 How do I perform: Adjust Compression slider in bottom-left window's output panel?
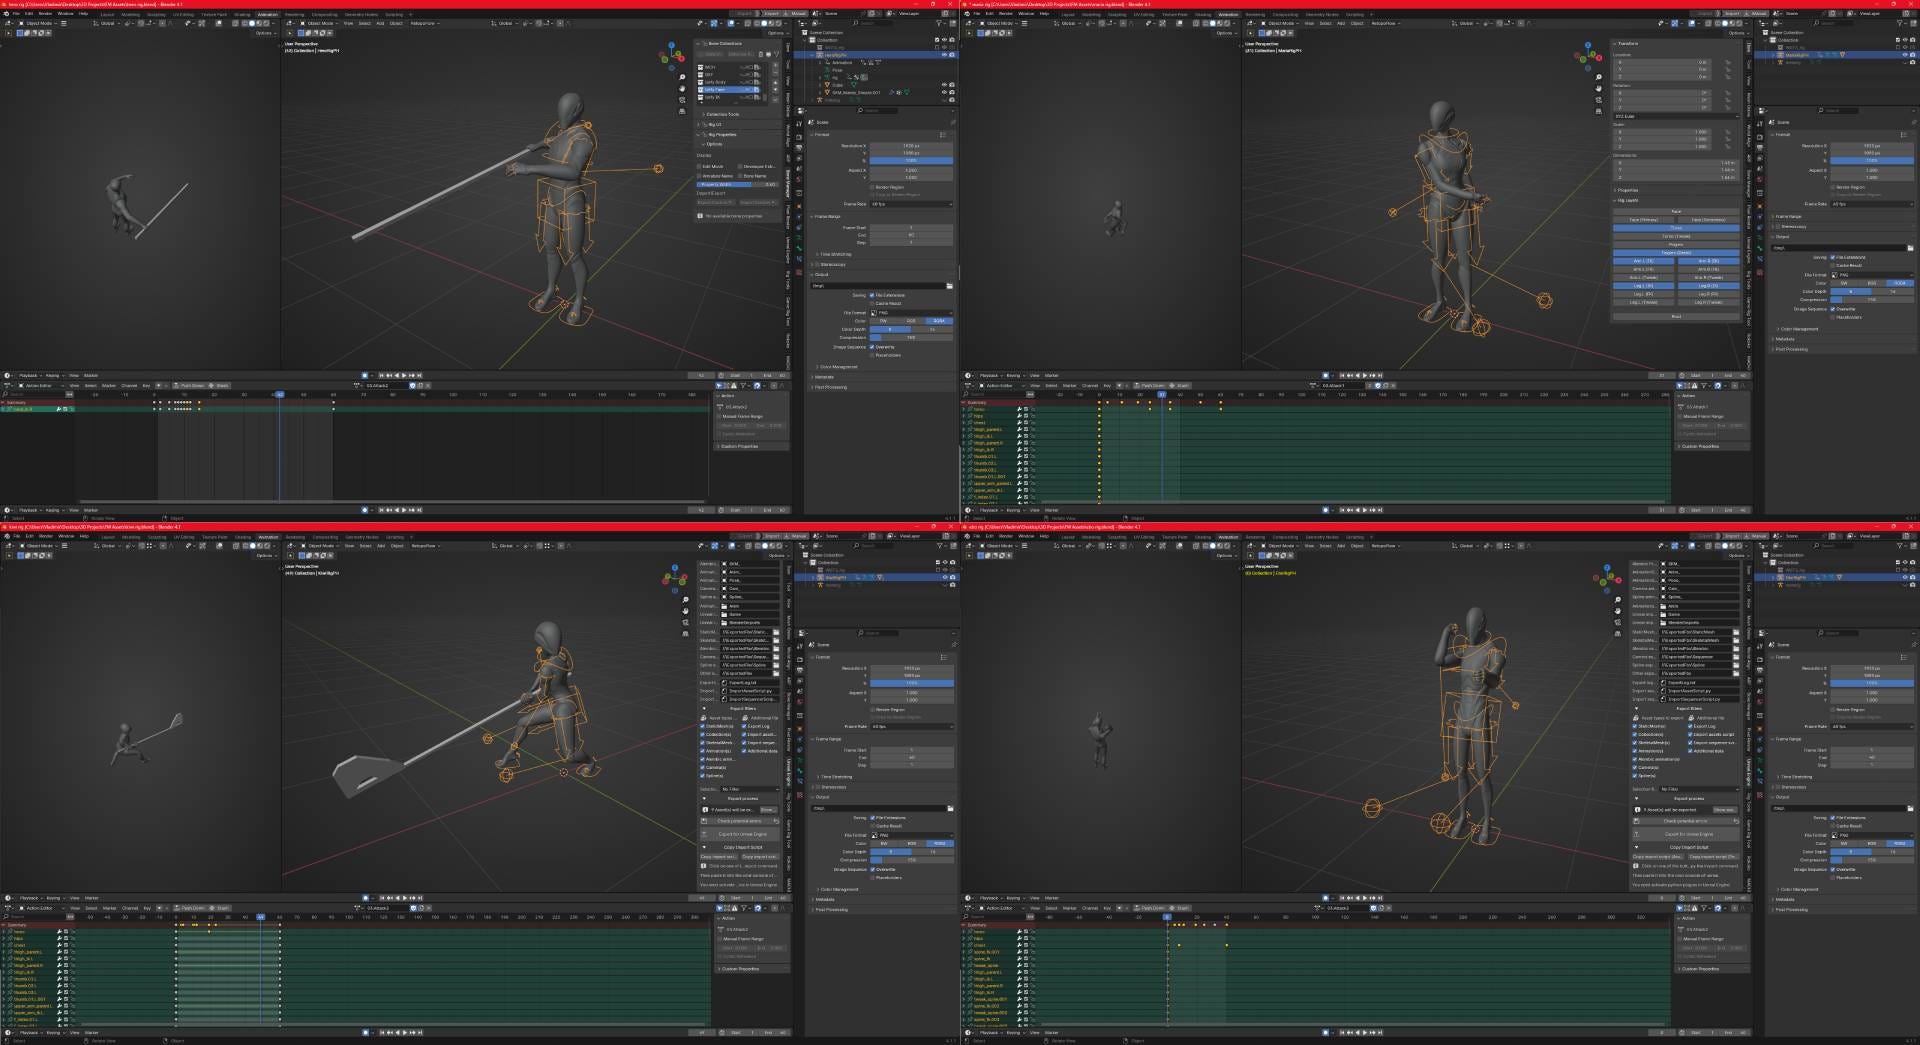pos(910,860)
